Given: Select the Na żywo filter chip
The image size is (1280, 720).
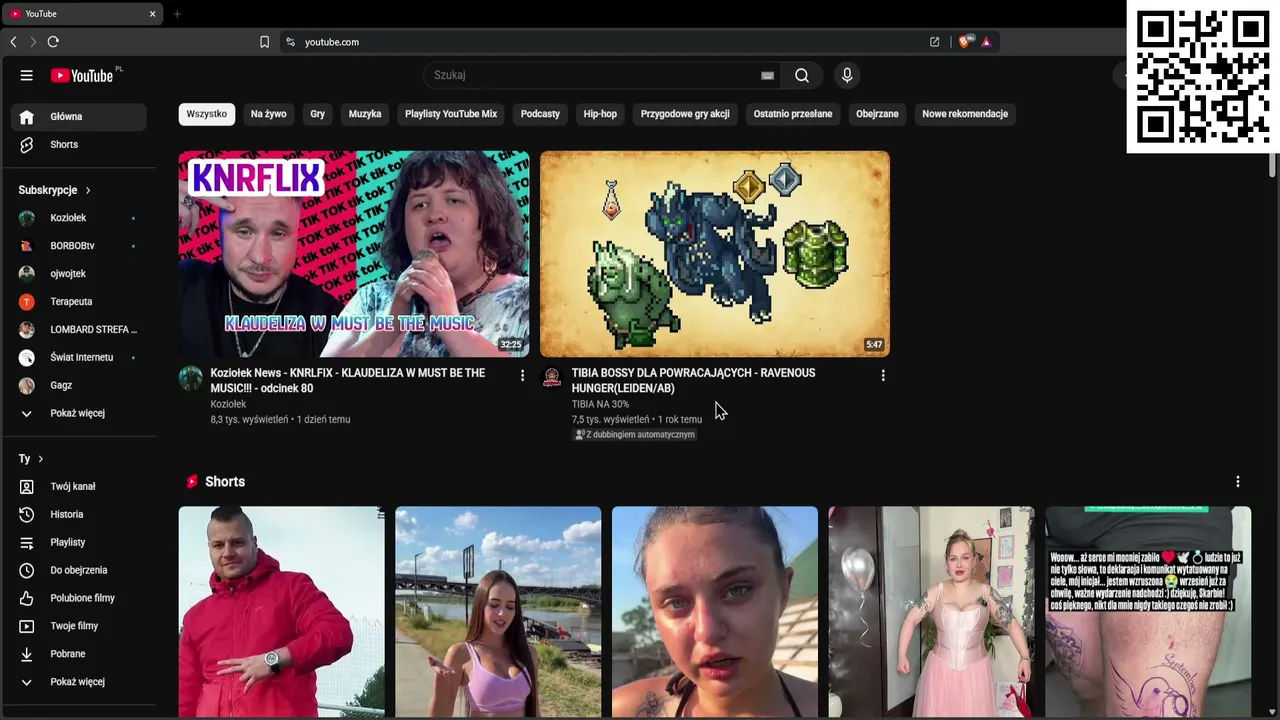Looking at the screenshot, I should pyautogui.click(x=269, y=114).
